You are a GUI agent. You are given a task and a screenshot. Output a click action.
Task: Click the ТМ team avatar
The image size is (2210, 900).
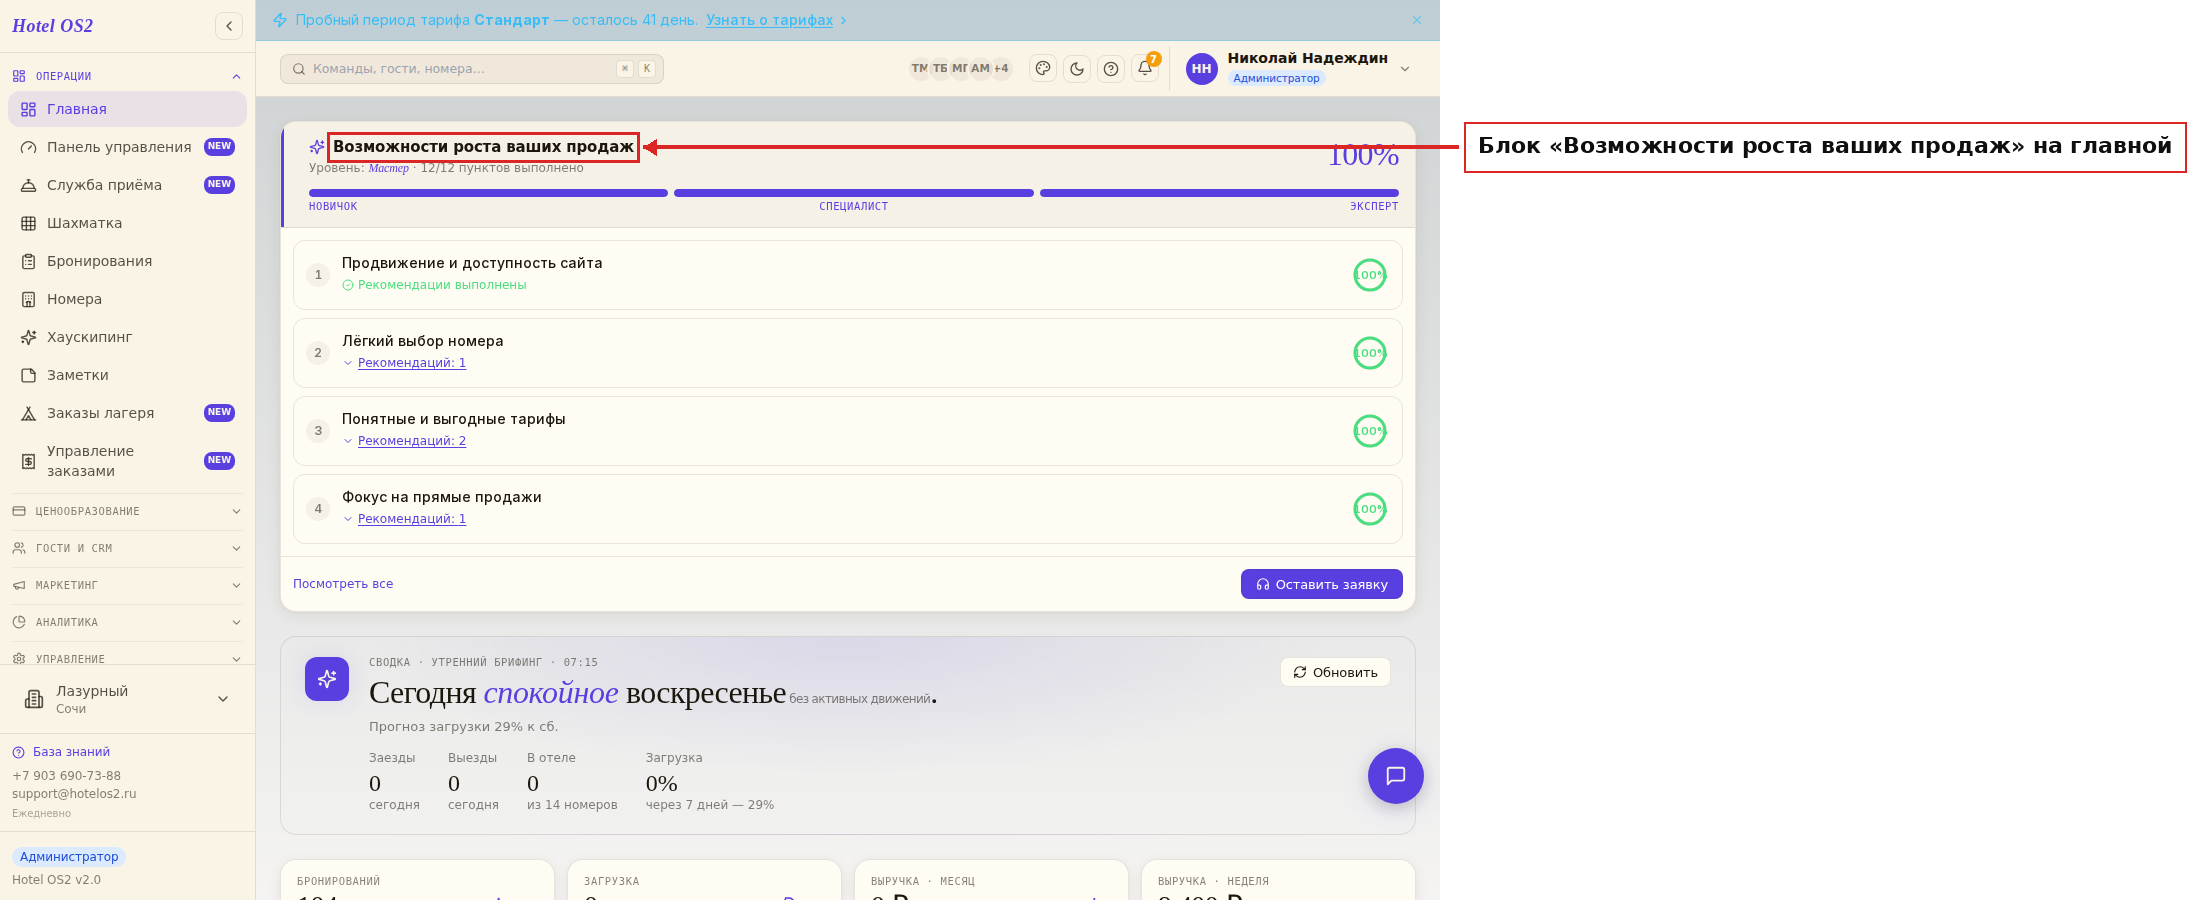[x=919, y=69]
